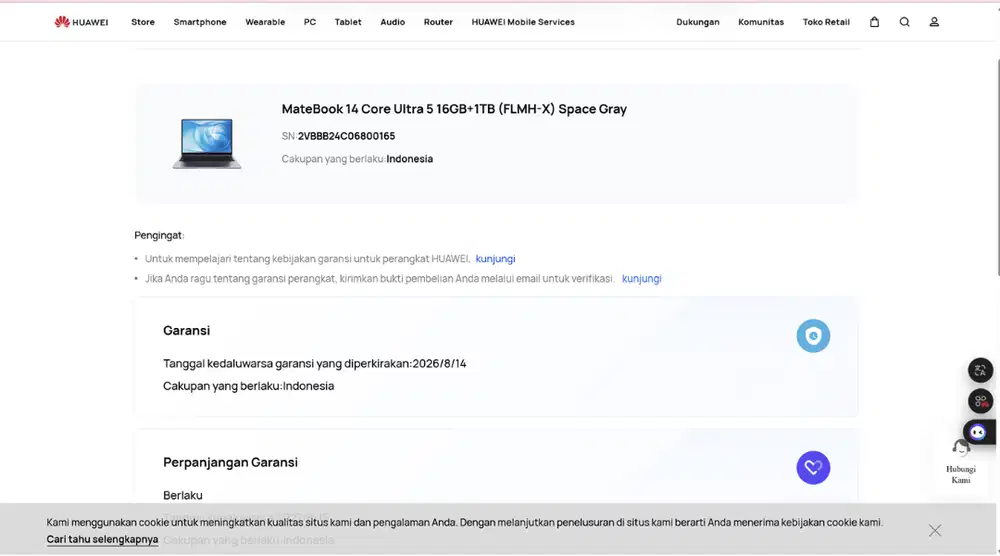Open HUAWEI Mobile Services menu

pos(523,22)
